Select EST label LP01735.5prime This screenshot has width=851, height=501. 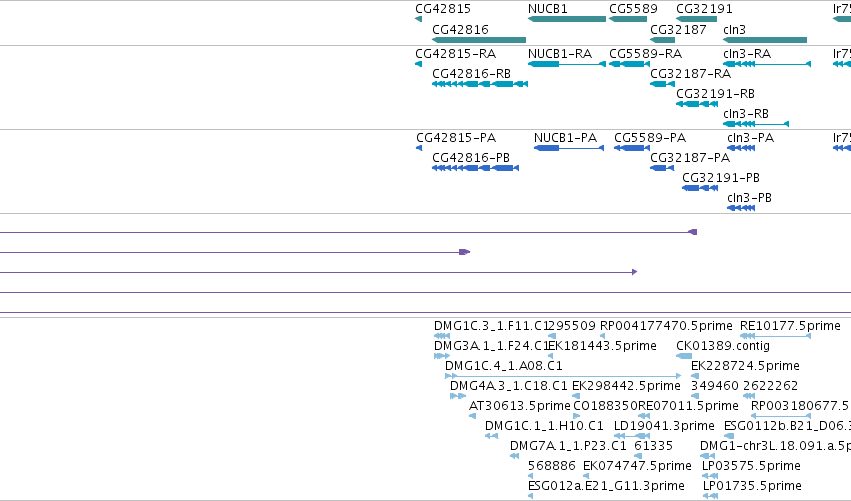pos(752,486)
